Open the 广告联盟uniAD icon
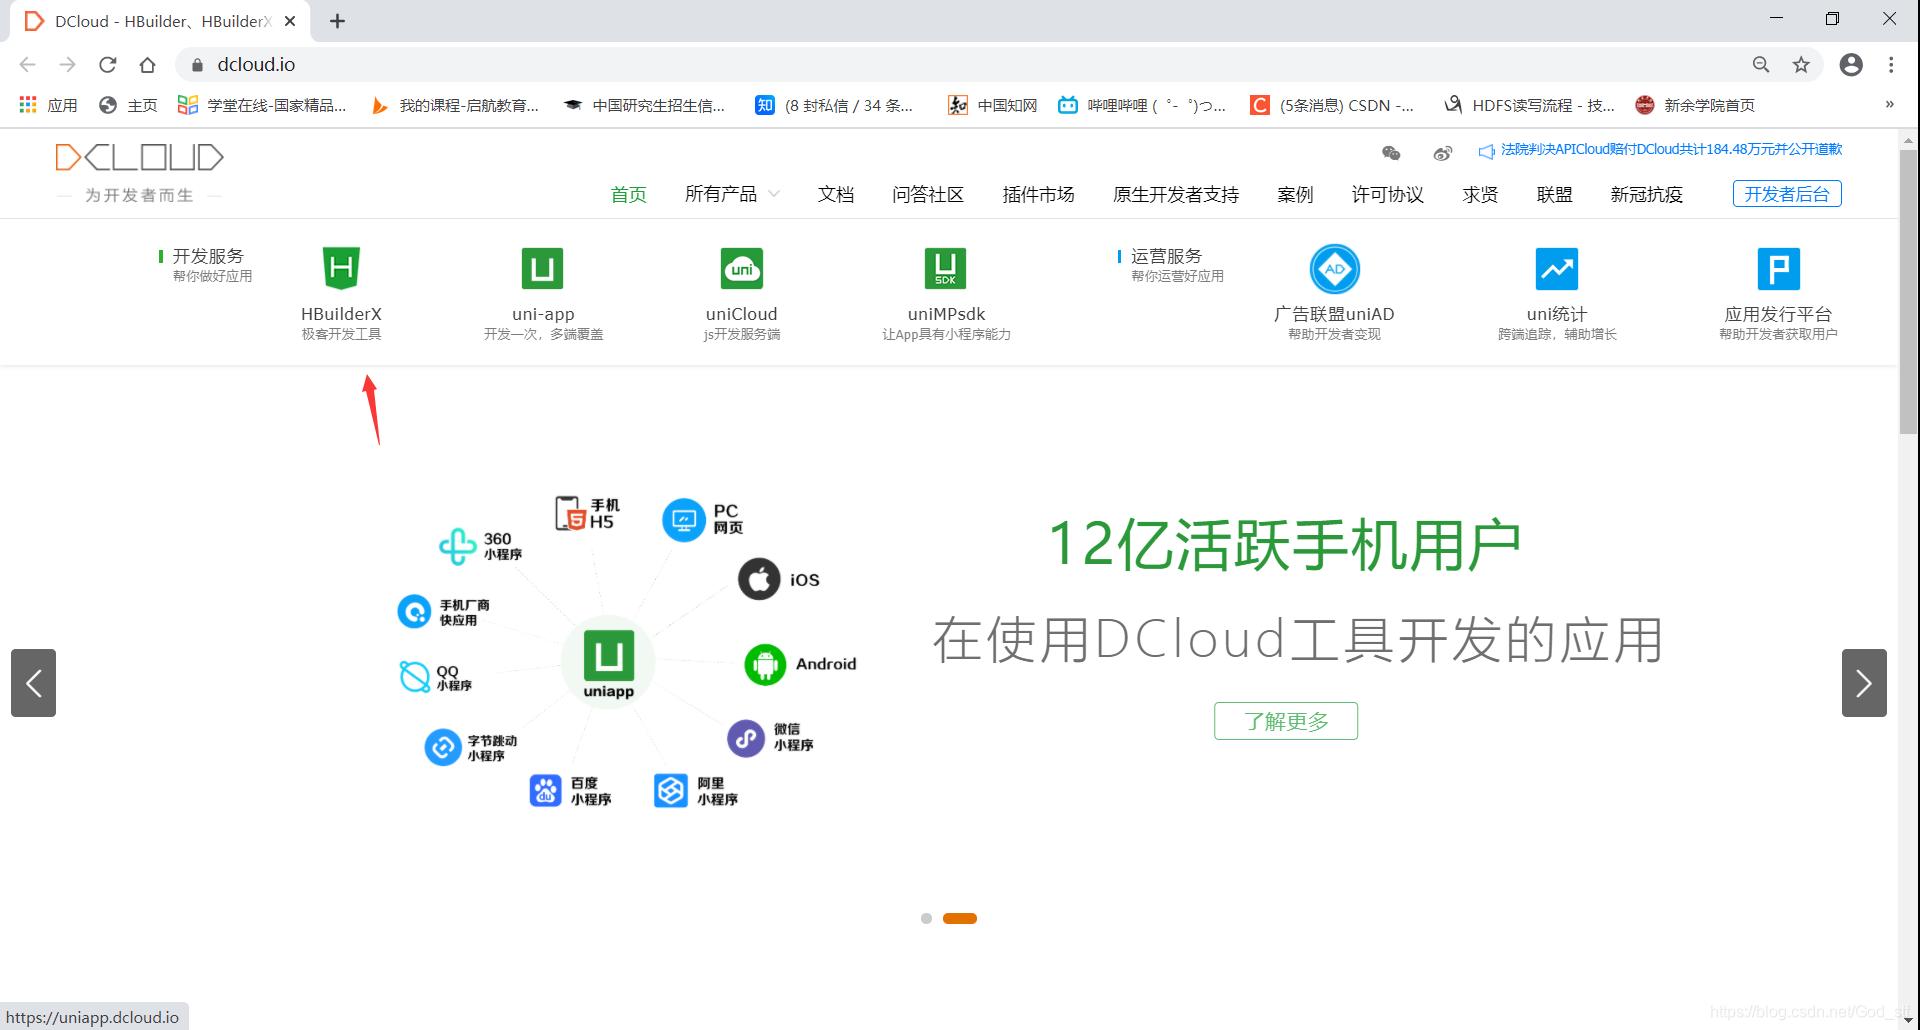 pyautogui.click(x=1335, y=268)
